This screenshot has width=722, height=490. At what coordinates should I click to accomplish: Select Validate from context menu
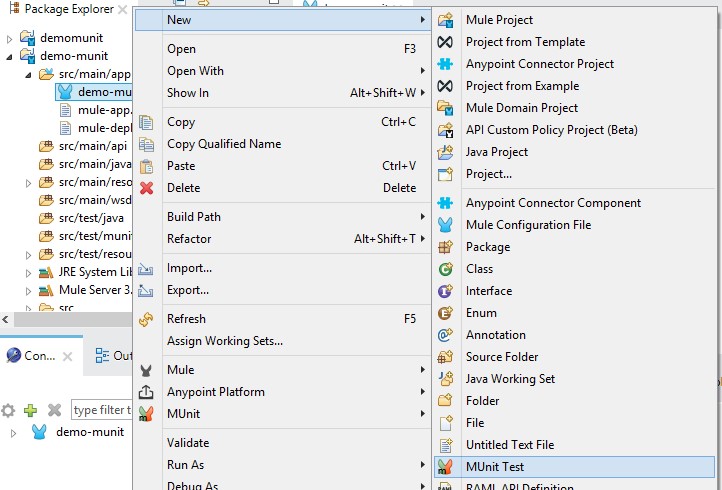pyautogui.click(x=283, y=443)
